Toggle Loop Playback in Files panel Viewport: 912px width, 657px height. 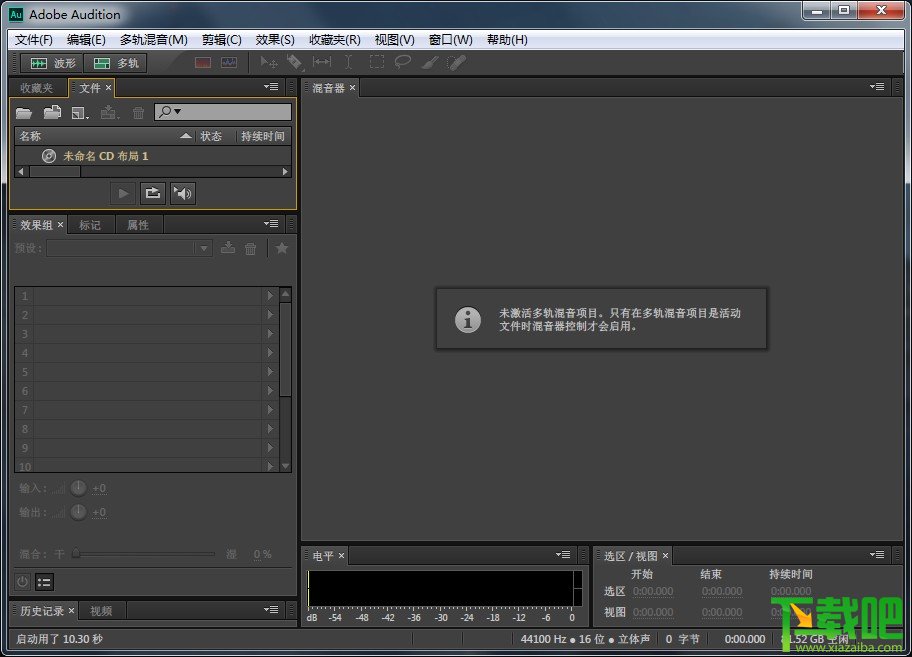click(x=152, y=194)
